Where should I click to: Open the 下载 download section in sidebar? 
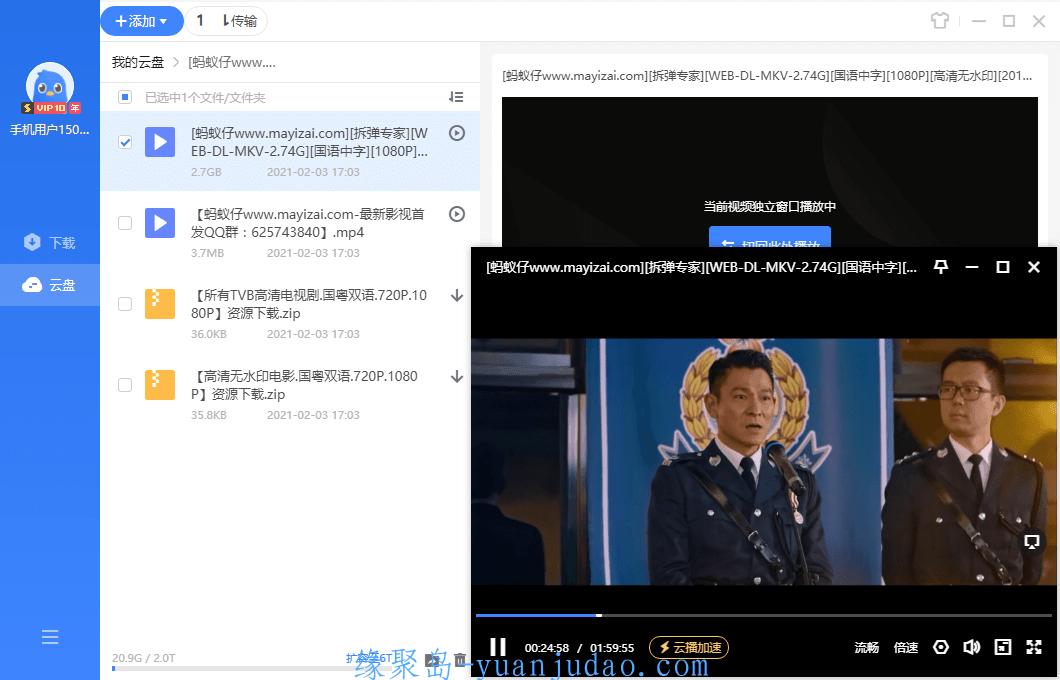49,242
